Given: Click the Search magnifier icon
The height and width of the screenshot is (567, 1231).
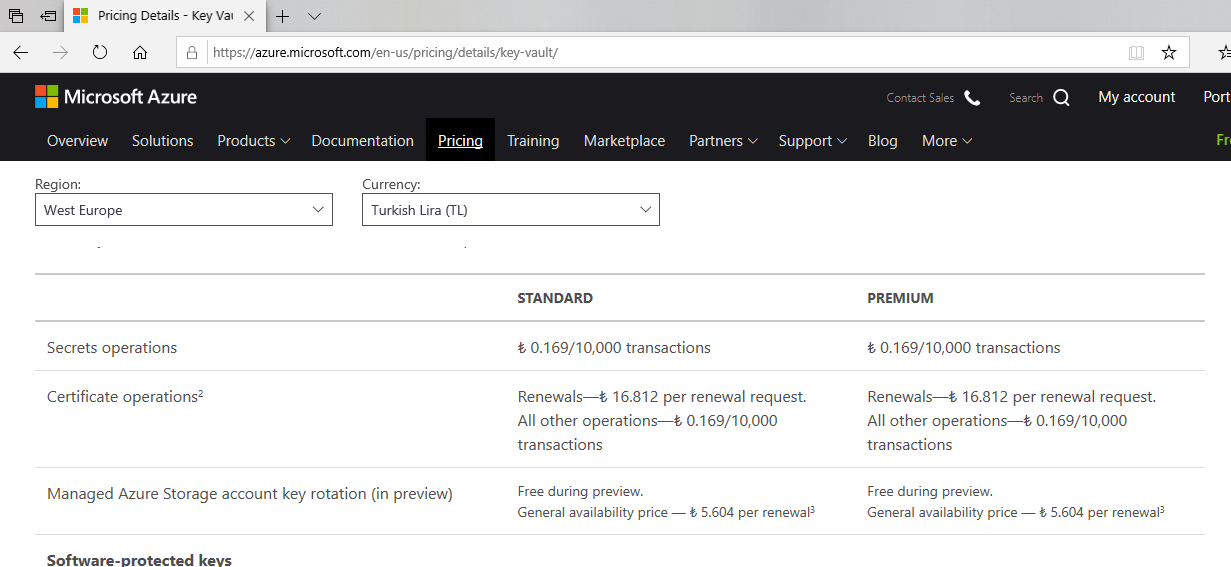Looking at the screenshot, I should tap(1061, 97).
